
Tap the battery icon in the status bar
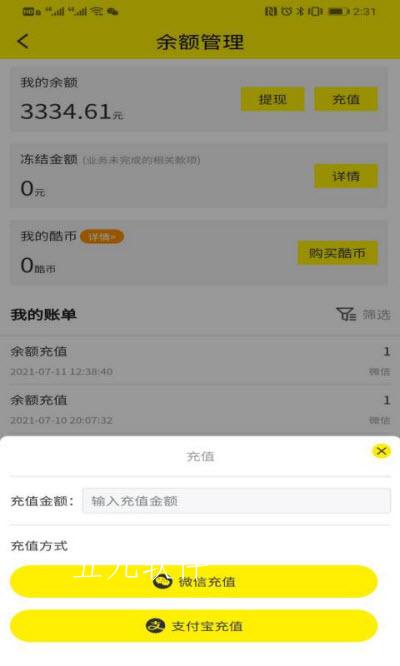click(338, 11)
